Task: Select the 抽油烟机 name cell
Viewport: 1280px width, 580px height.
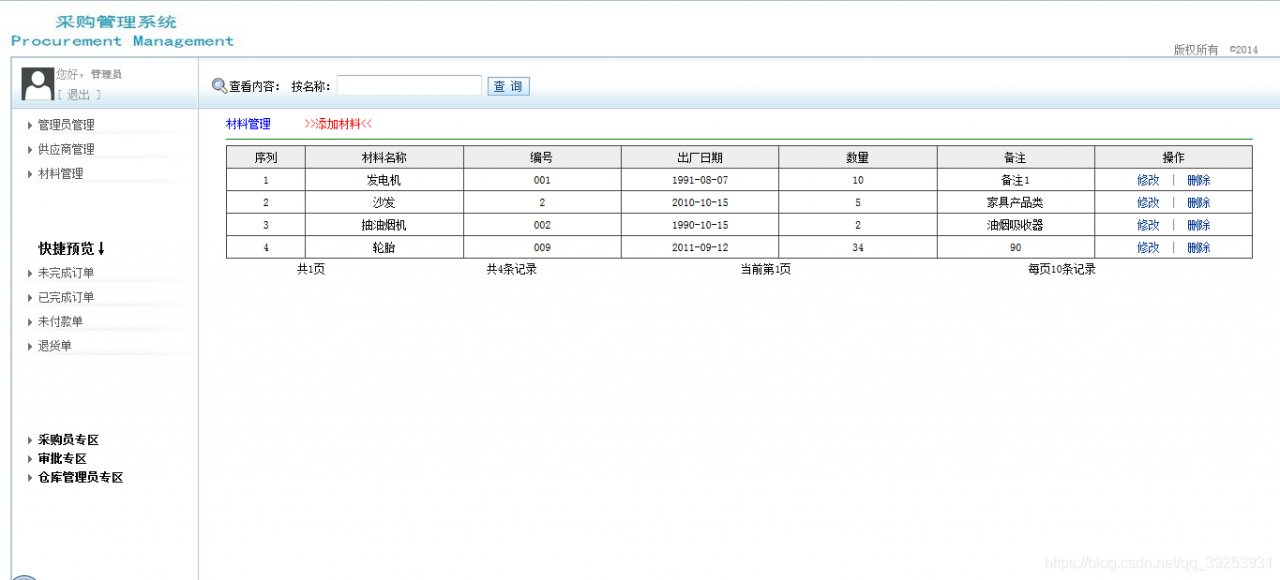Action: pos(384,225)
